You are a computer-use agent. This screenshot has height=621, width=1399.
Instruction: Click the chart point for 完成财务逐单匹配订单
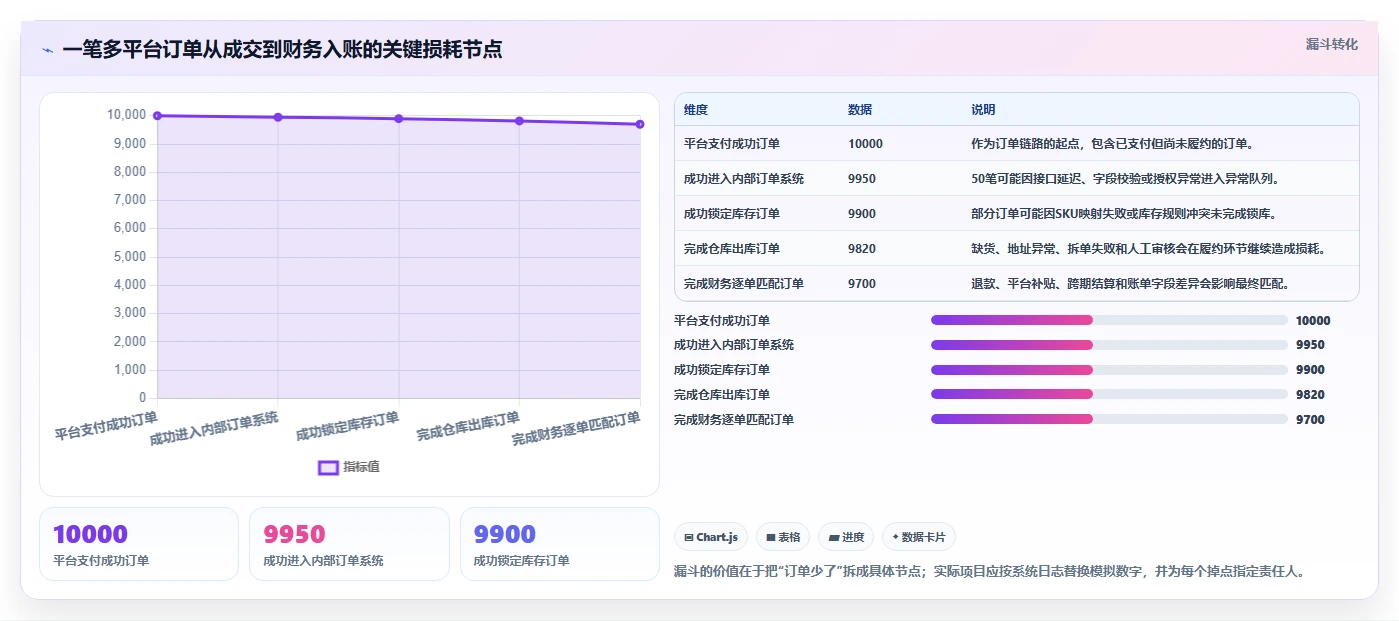pos(640,124)
